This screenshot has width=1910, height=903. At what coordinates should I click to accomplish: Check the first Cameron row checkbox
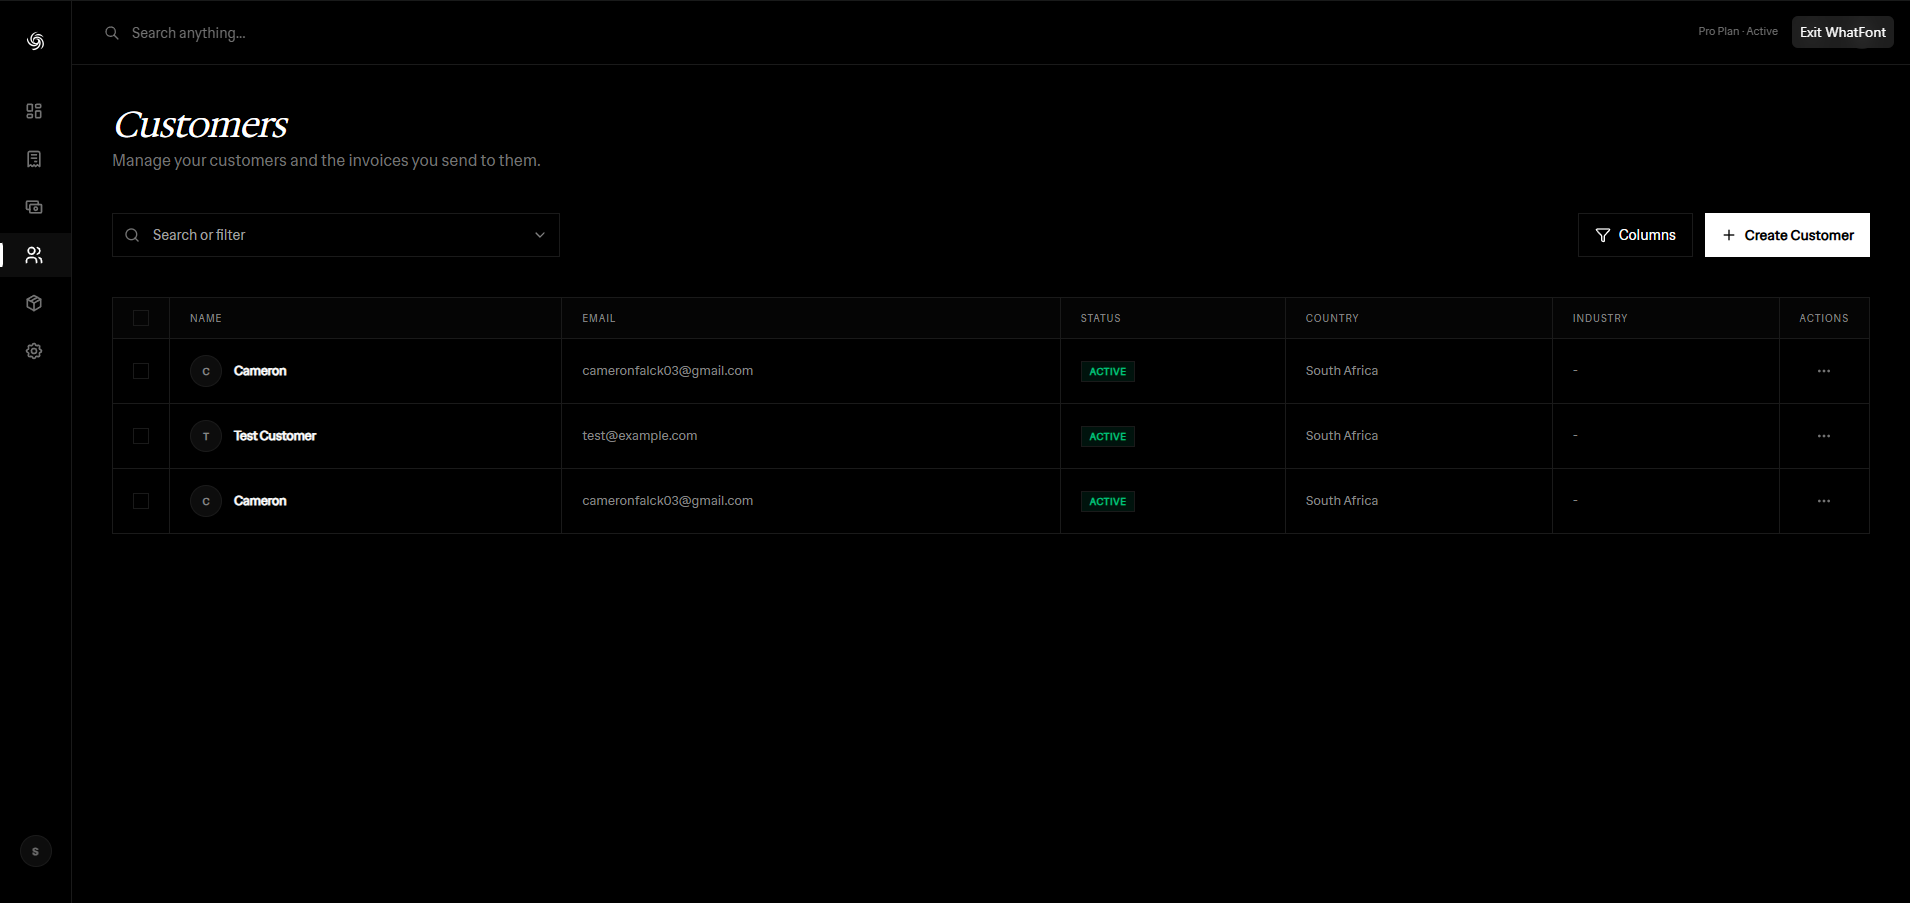141,371
